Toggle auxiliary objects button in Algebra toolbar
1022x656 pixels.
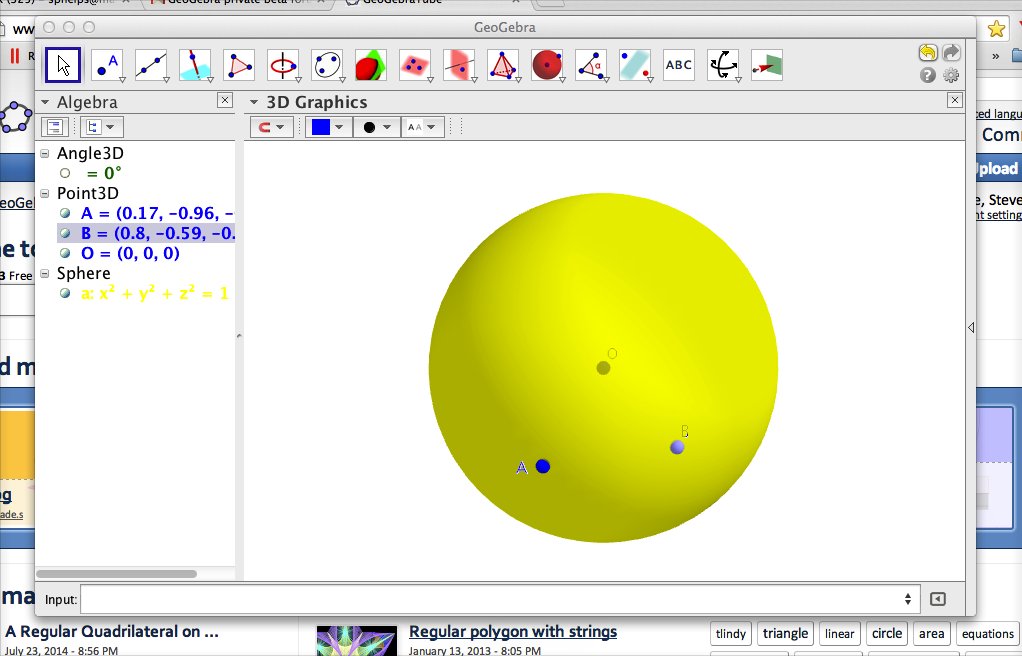pyautogui.click(x=55, y=127)
